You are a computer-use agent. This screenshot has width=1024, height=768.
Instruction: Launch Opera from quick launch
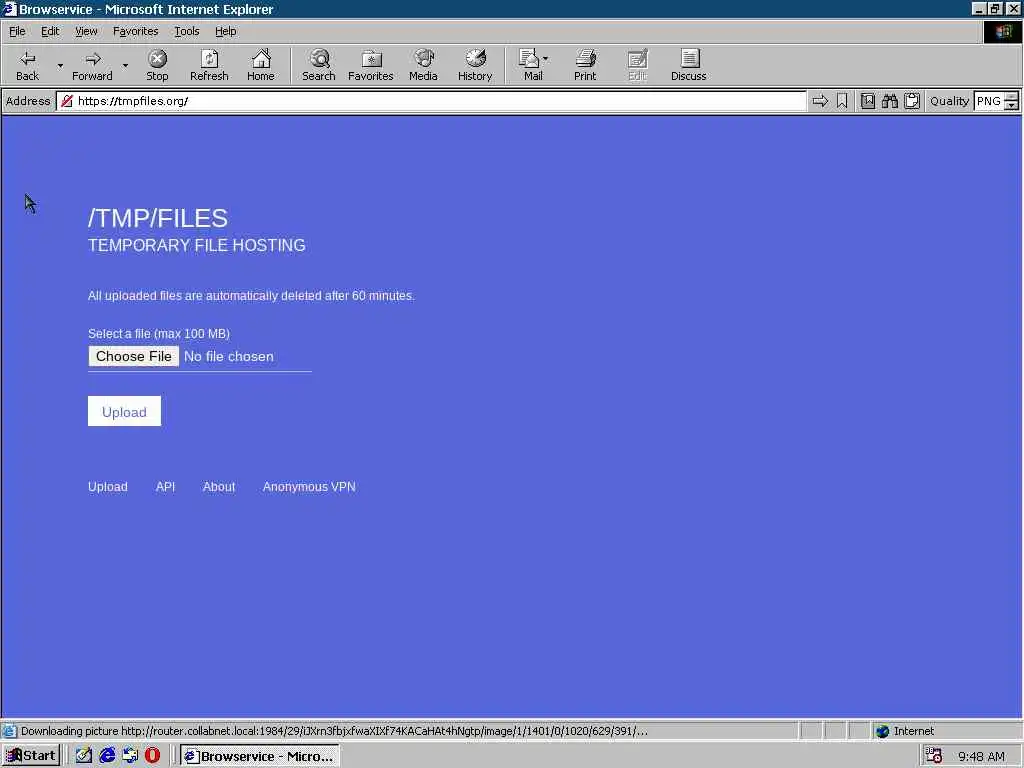point(152,756)
